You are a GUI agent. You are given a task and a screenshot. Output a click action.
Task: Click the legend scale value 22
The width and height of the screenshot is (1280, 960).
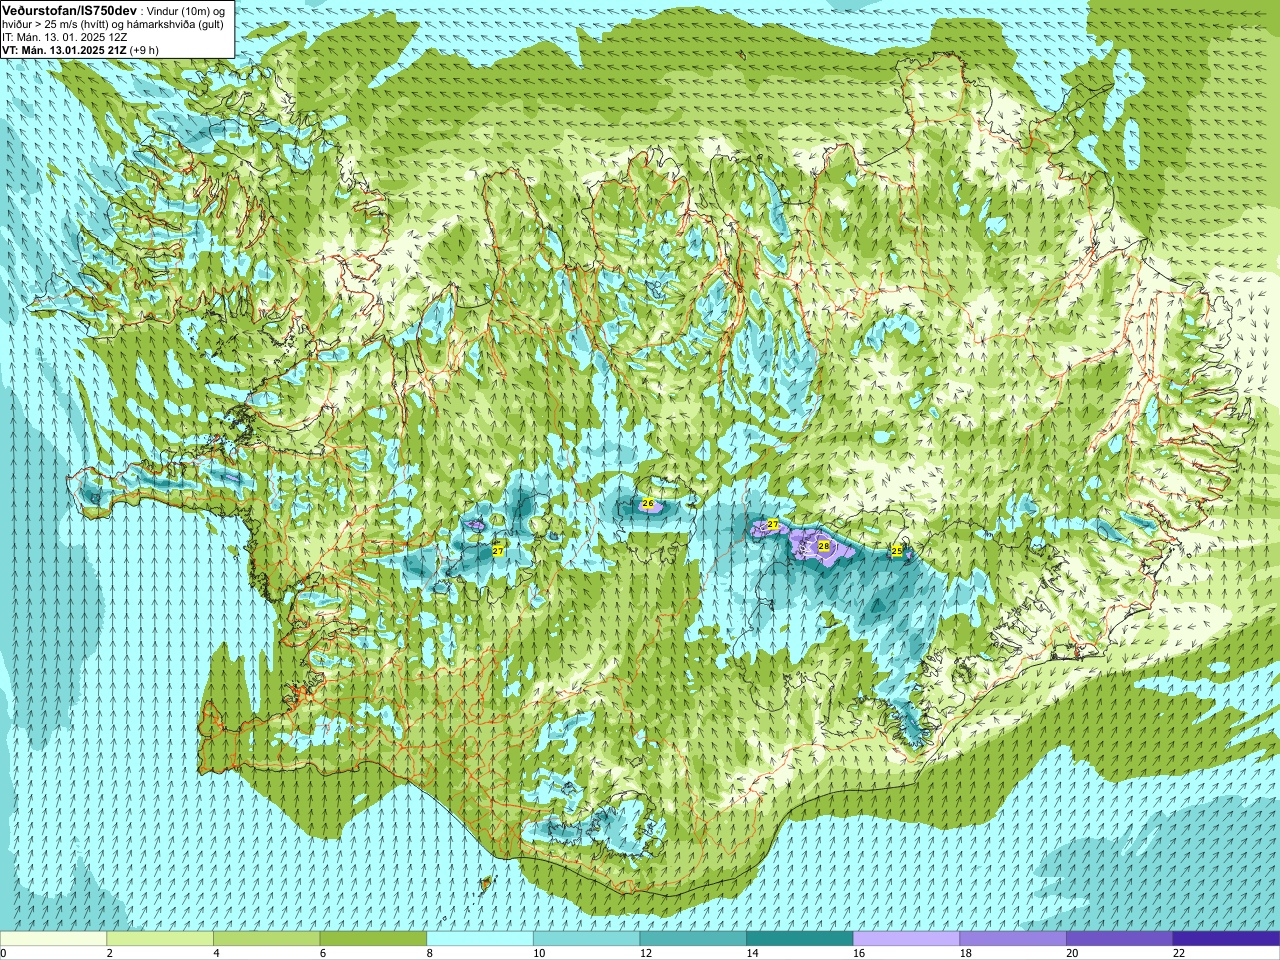click(x=1179, y=953)
